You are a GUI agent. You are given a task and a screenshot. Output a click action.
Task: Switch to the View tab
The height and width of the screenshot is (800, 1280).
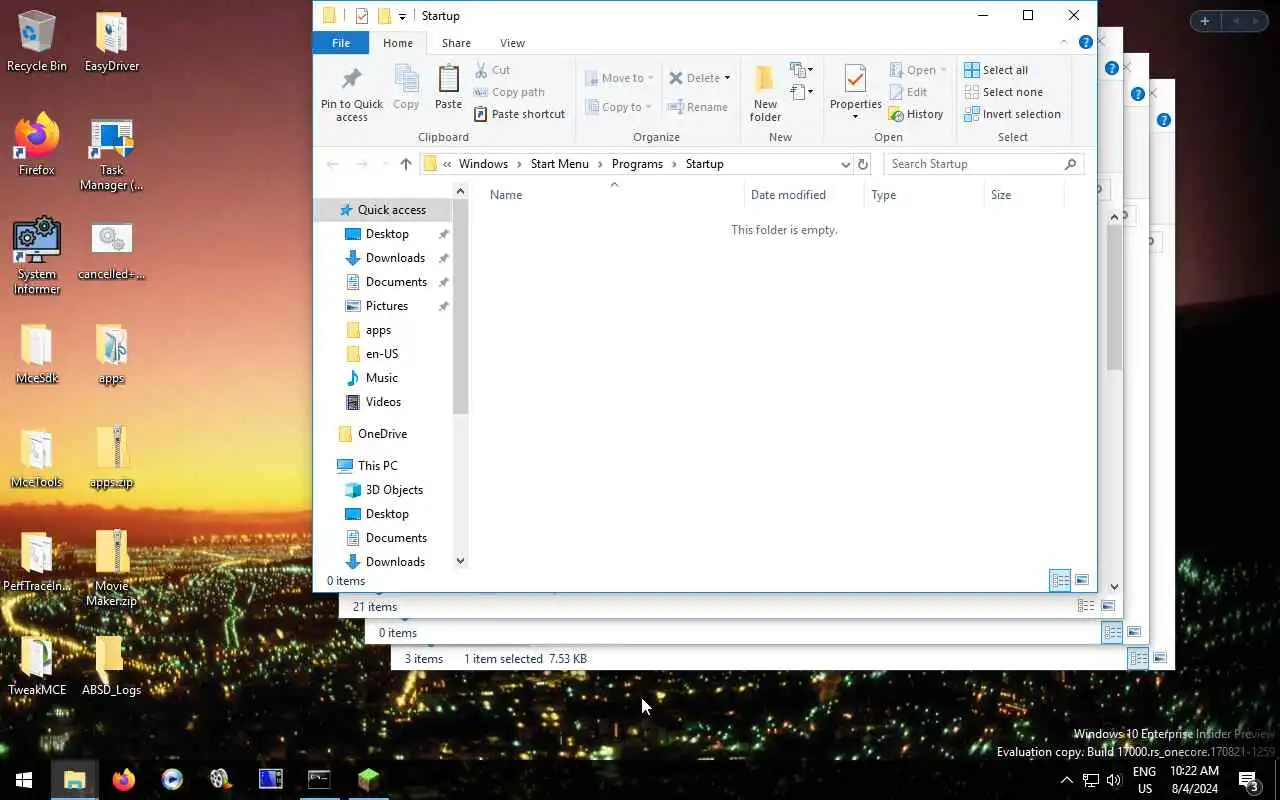coord(512,43)
